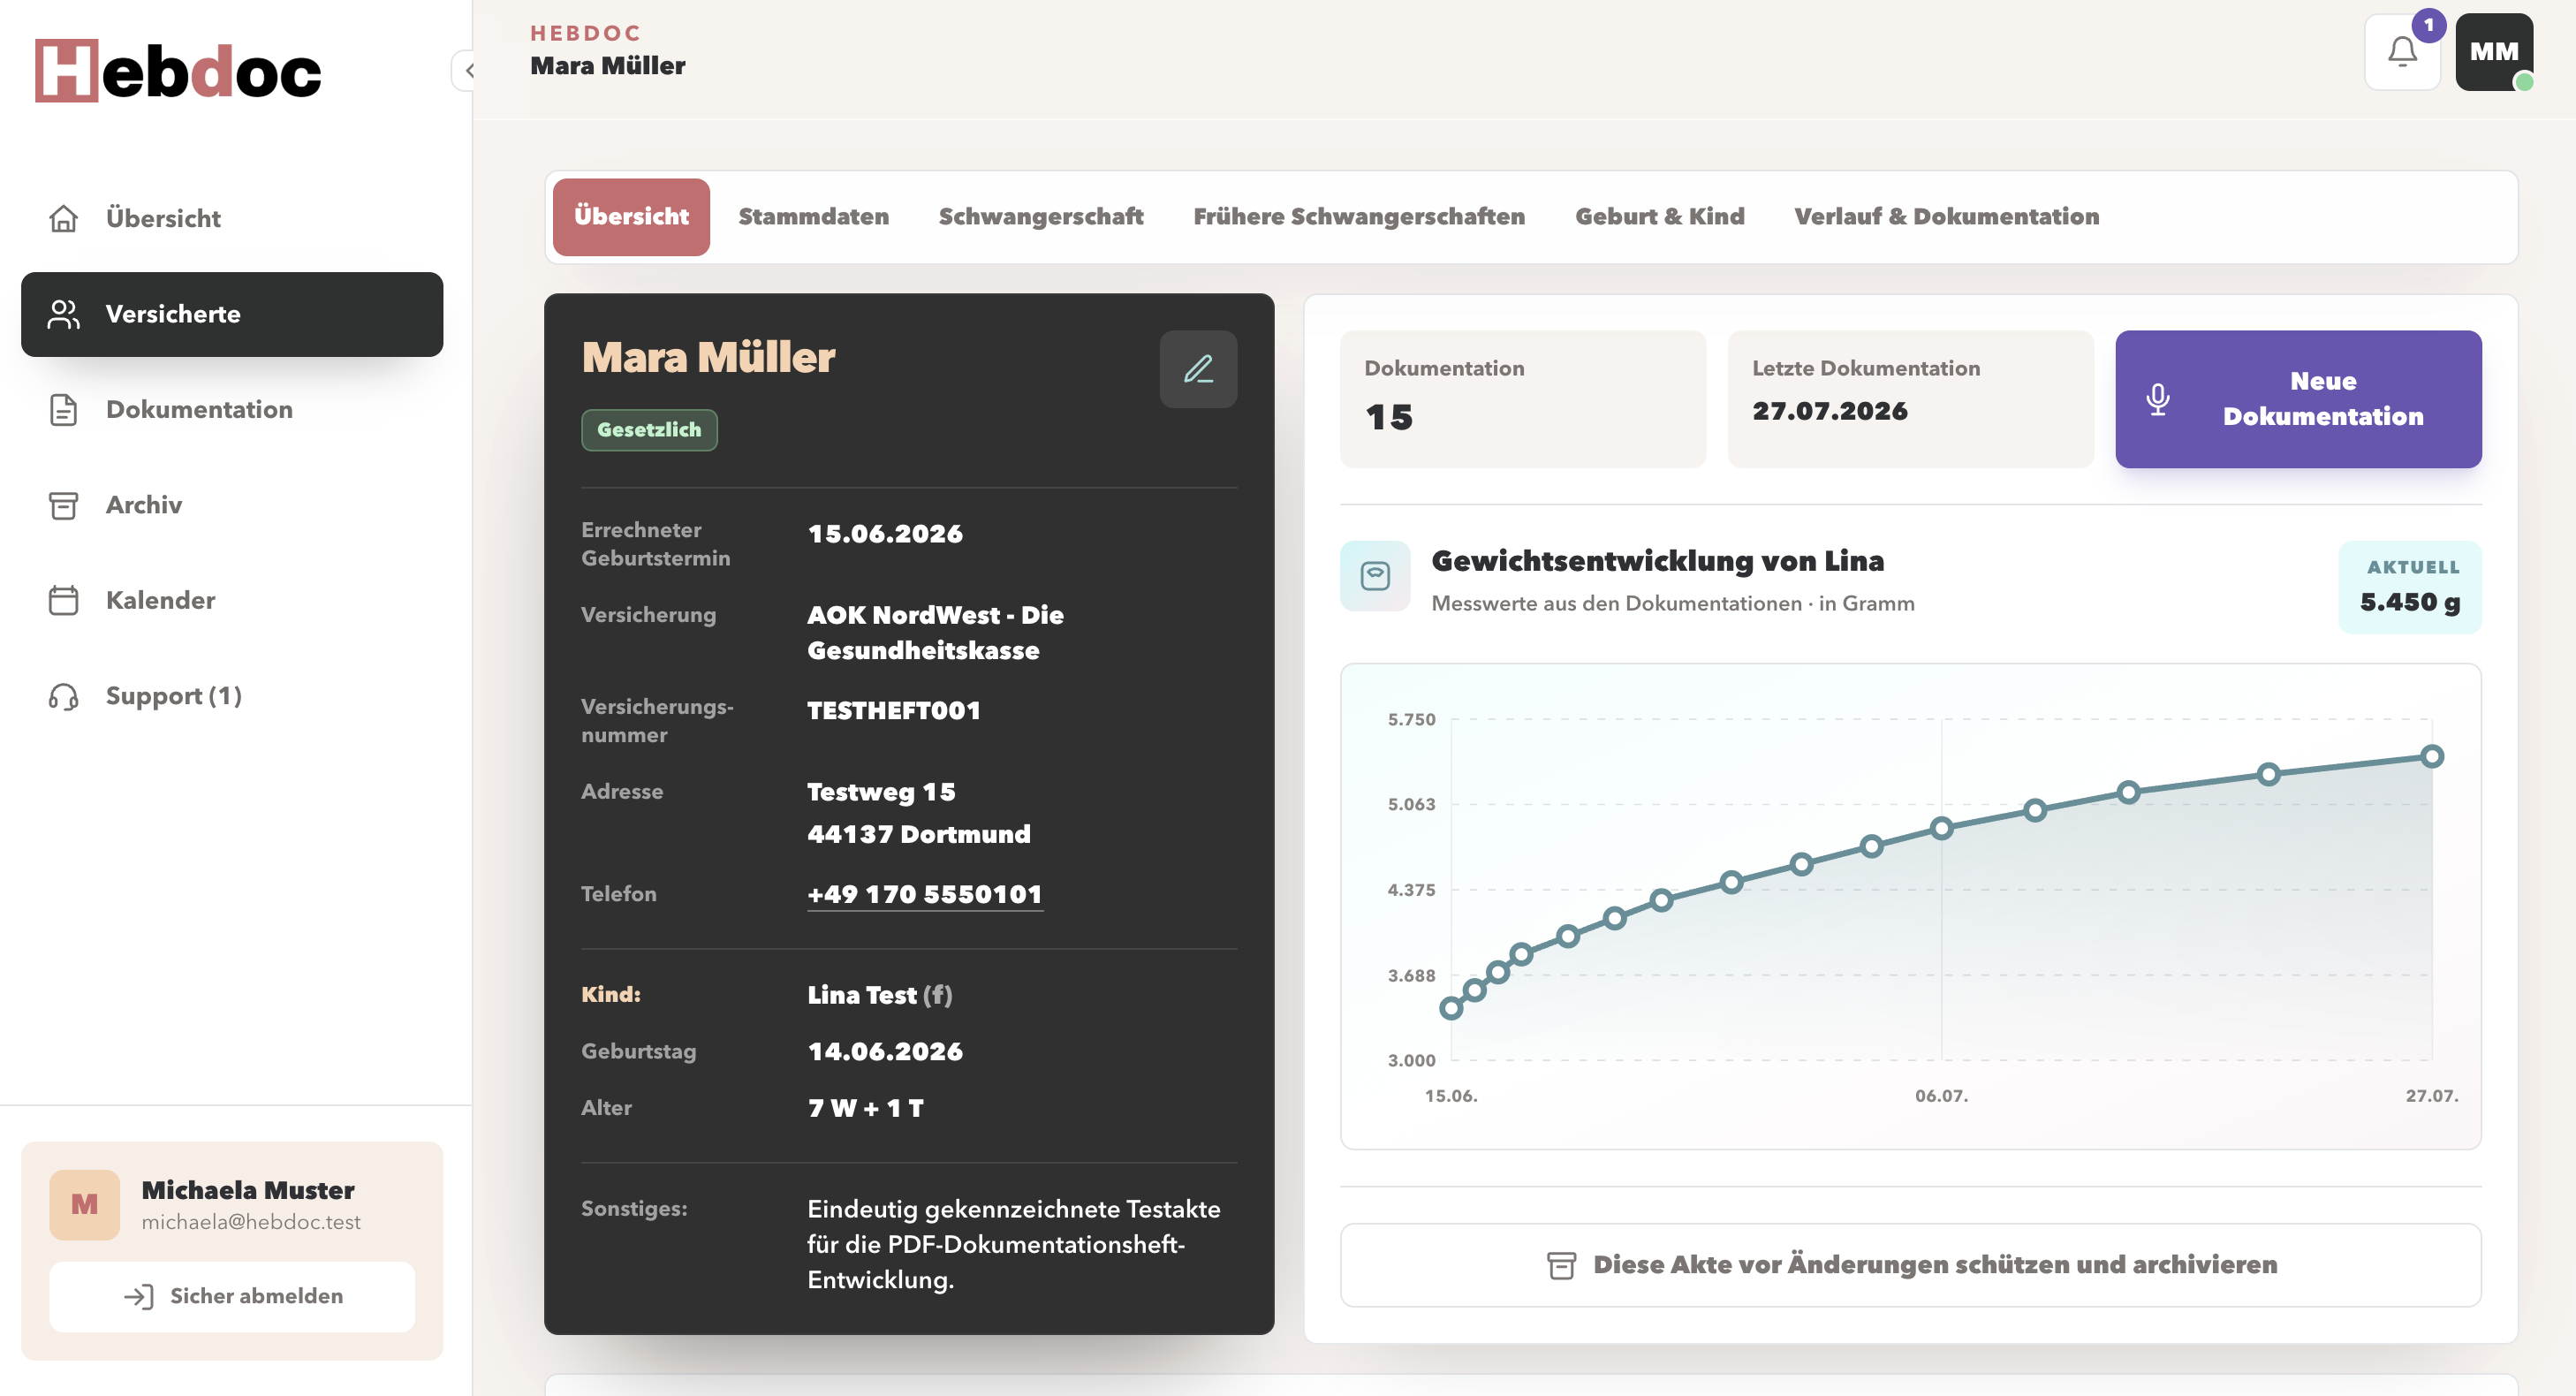Click the Versicherungsnummer TESTHEFT001

[893, 711]
